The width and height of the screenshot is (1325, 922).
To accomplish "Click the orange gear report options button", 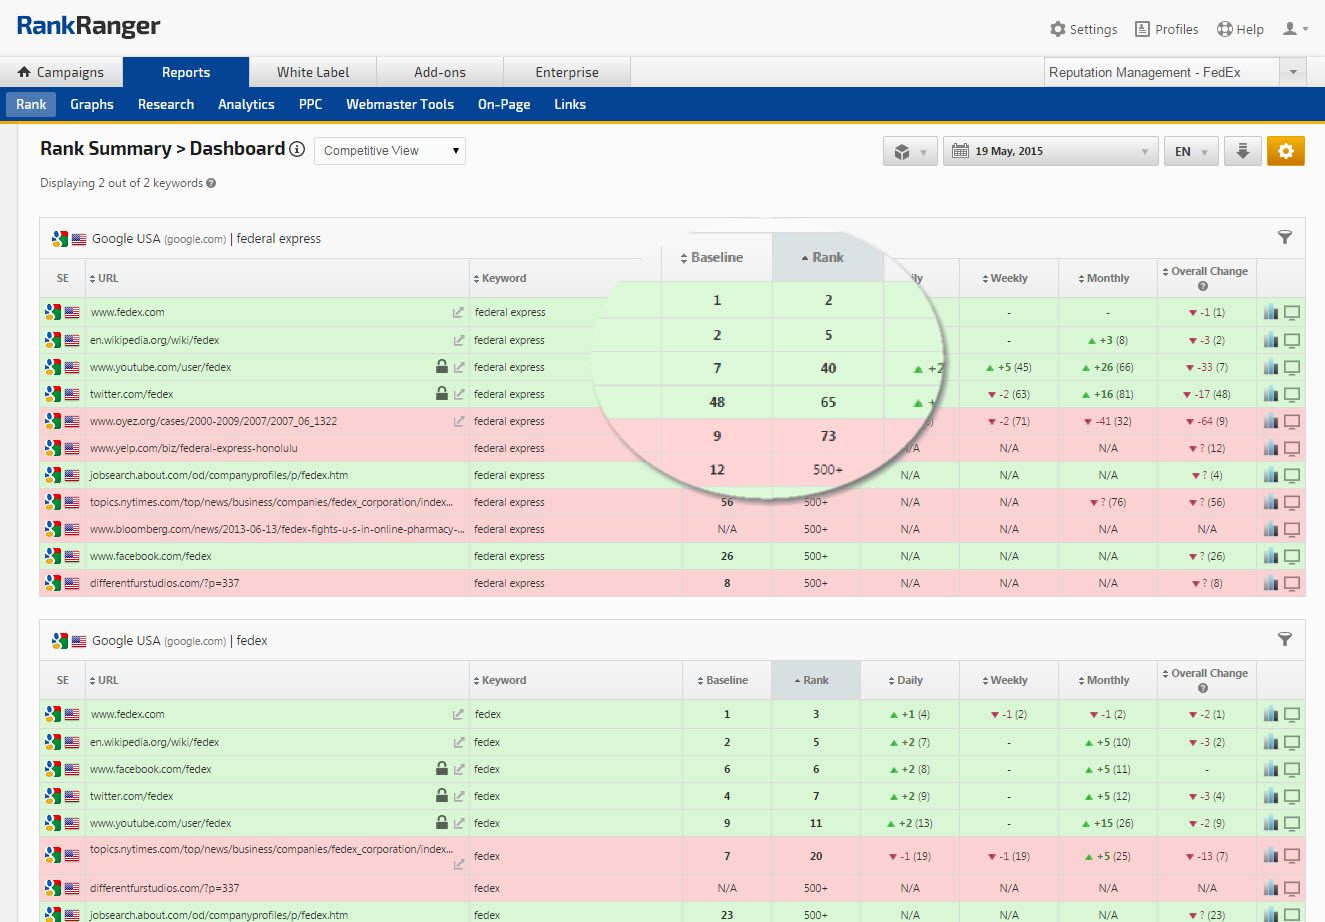I will 1285,151.
